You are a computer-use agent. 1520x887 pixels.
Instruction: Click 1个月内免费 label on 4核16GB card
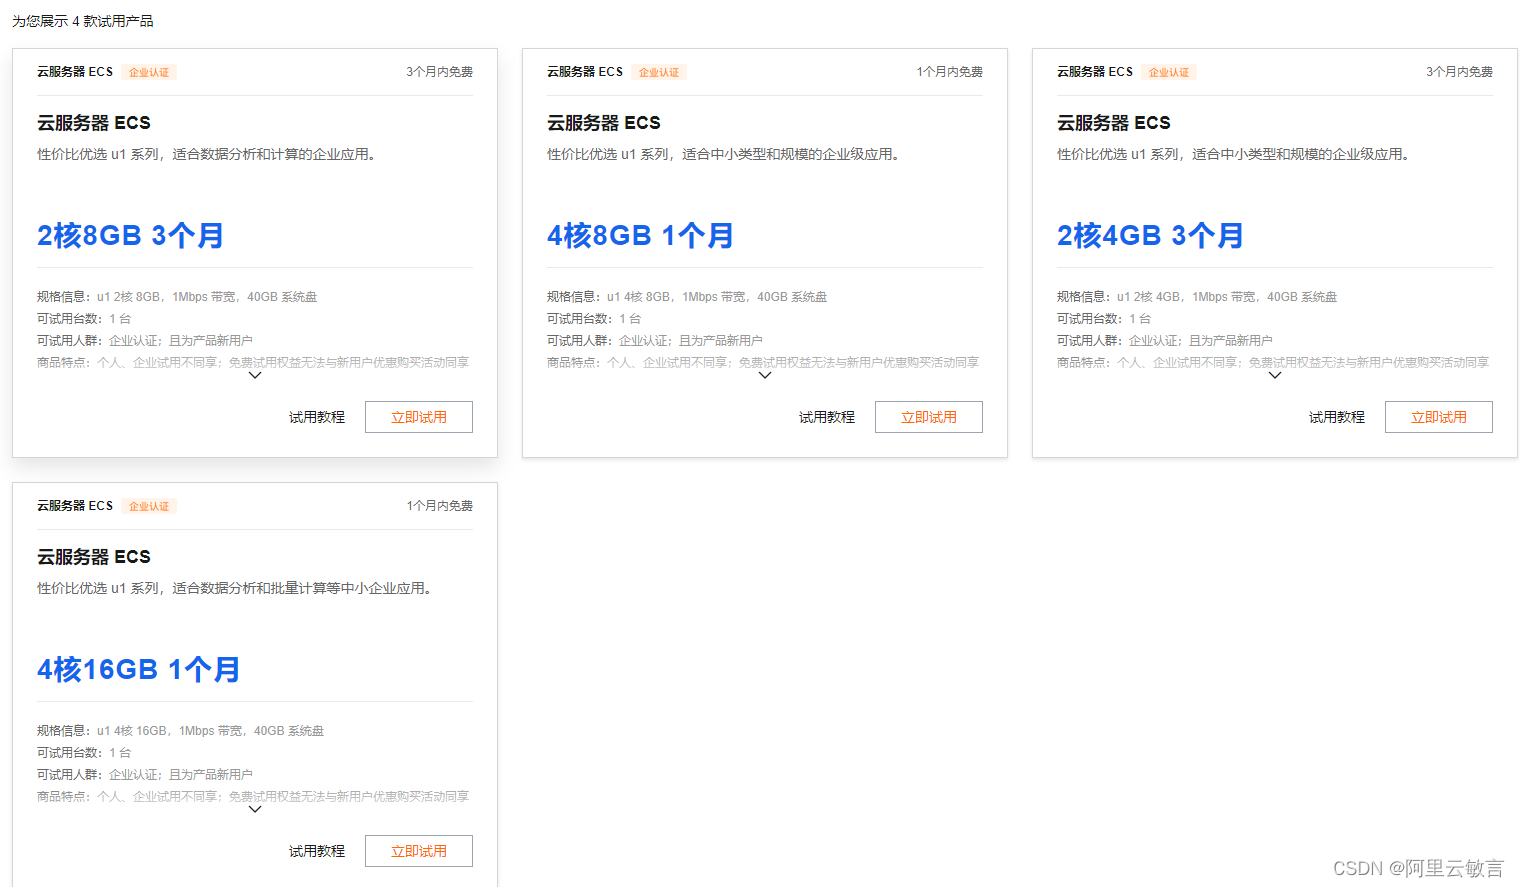439,506
